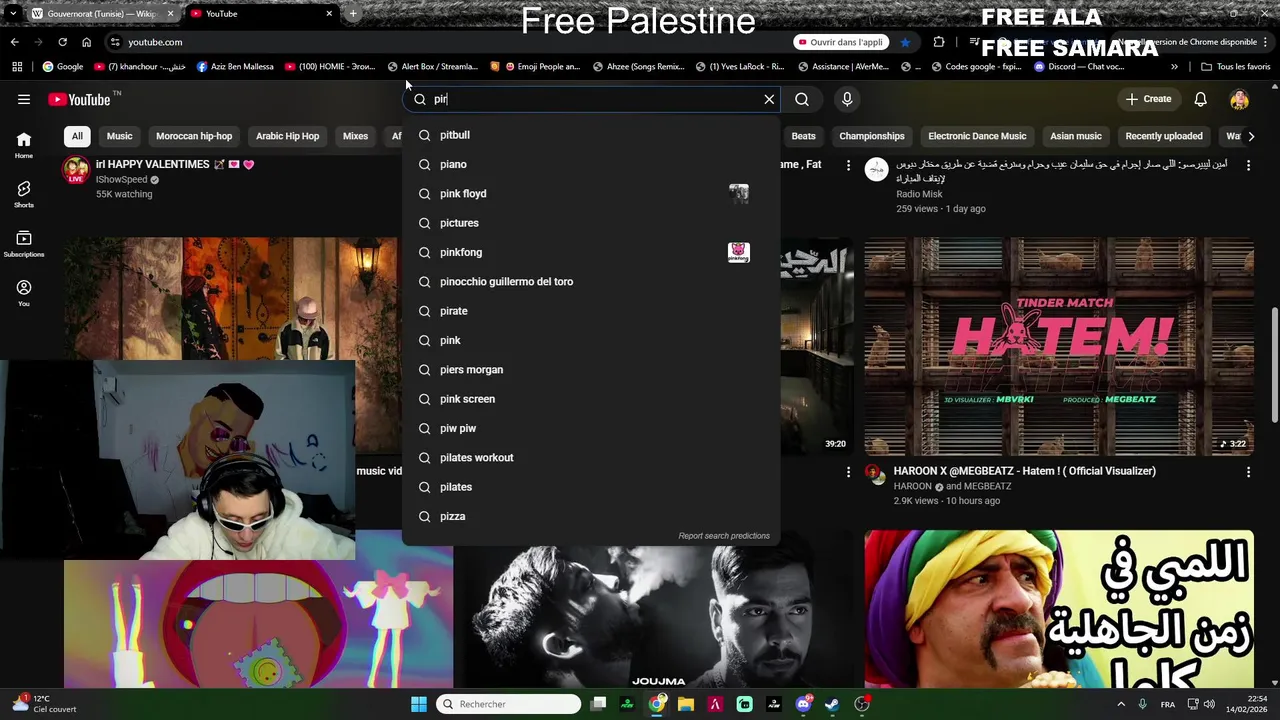Screen dimensions: 1280x720
Task: Clear the search box with the X
Action: coord(769,99)
